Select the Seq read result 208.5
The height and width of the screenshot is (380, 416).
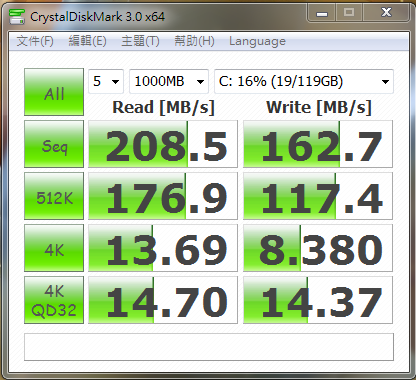coord(163,144)
